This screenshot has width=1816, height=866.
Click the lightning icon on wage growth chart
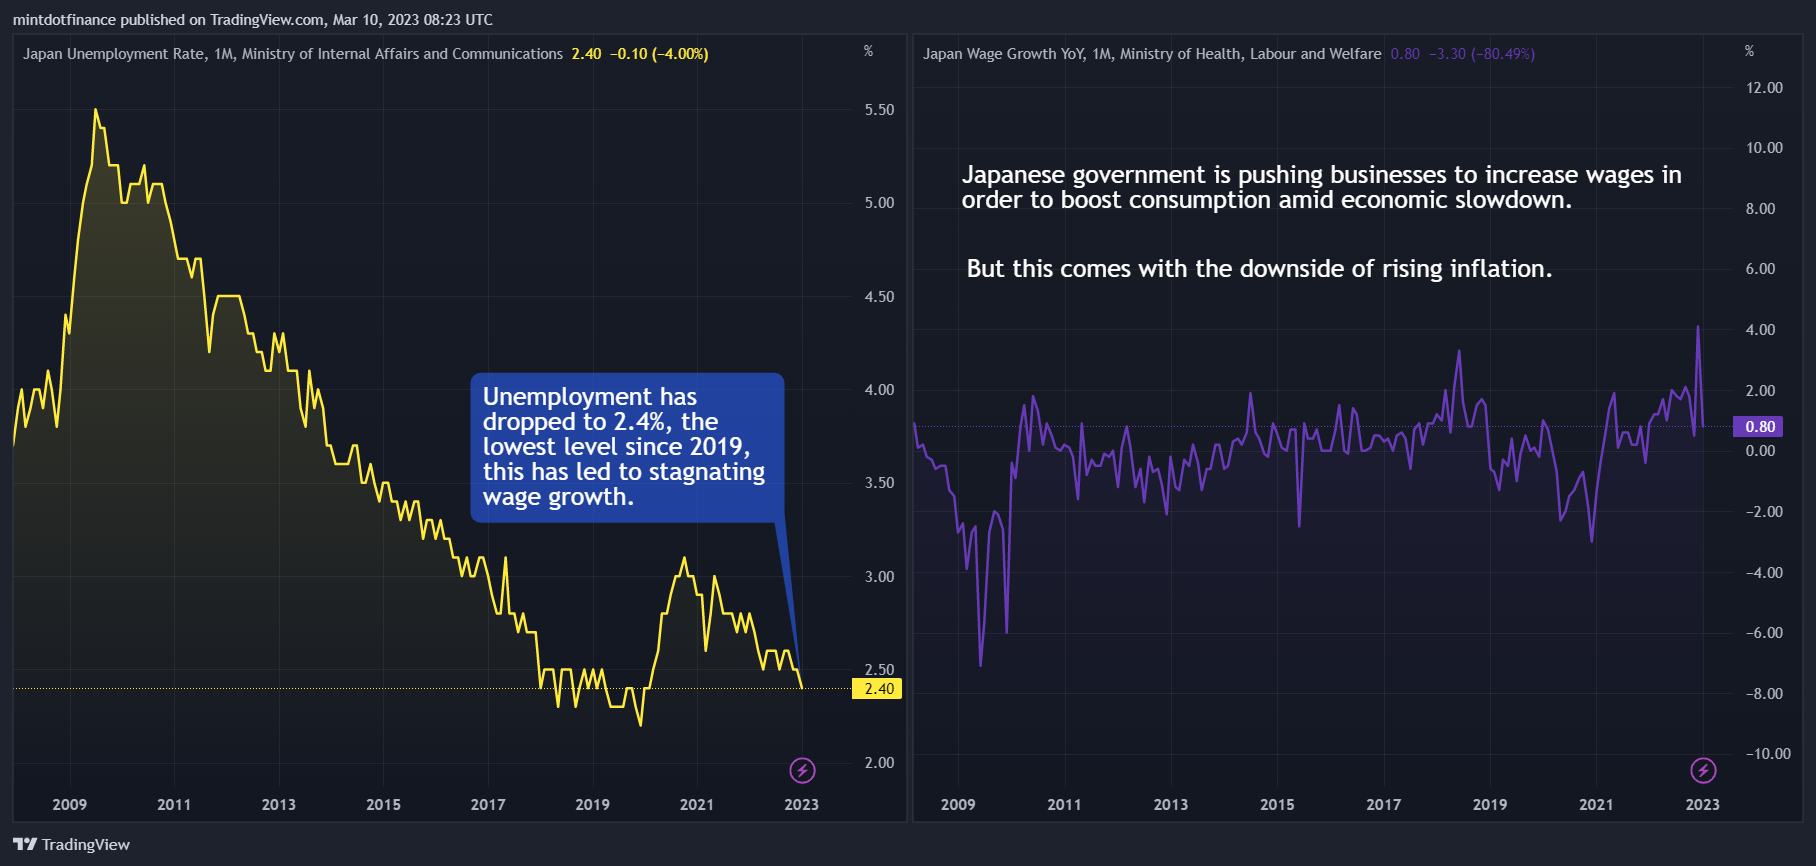point(1703,770)
